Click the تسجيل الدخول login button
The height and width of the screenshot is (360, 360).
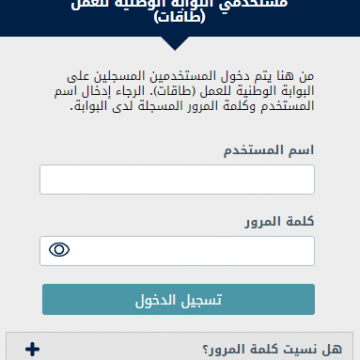point(178,299)
